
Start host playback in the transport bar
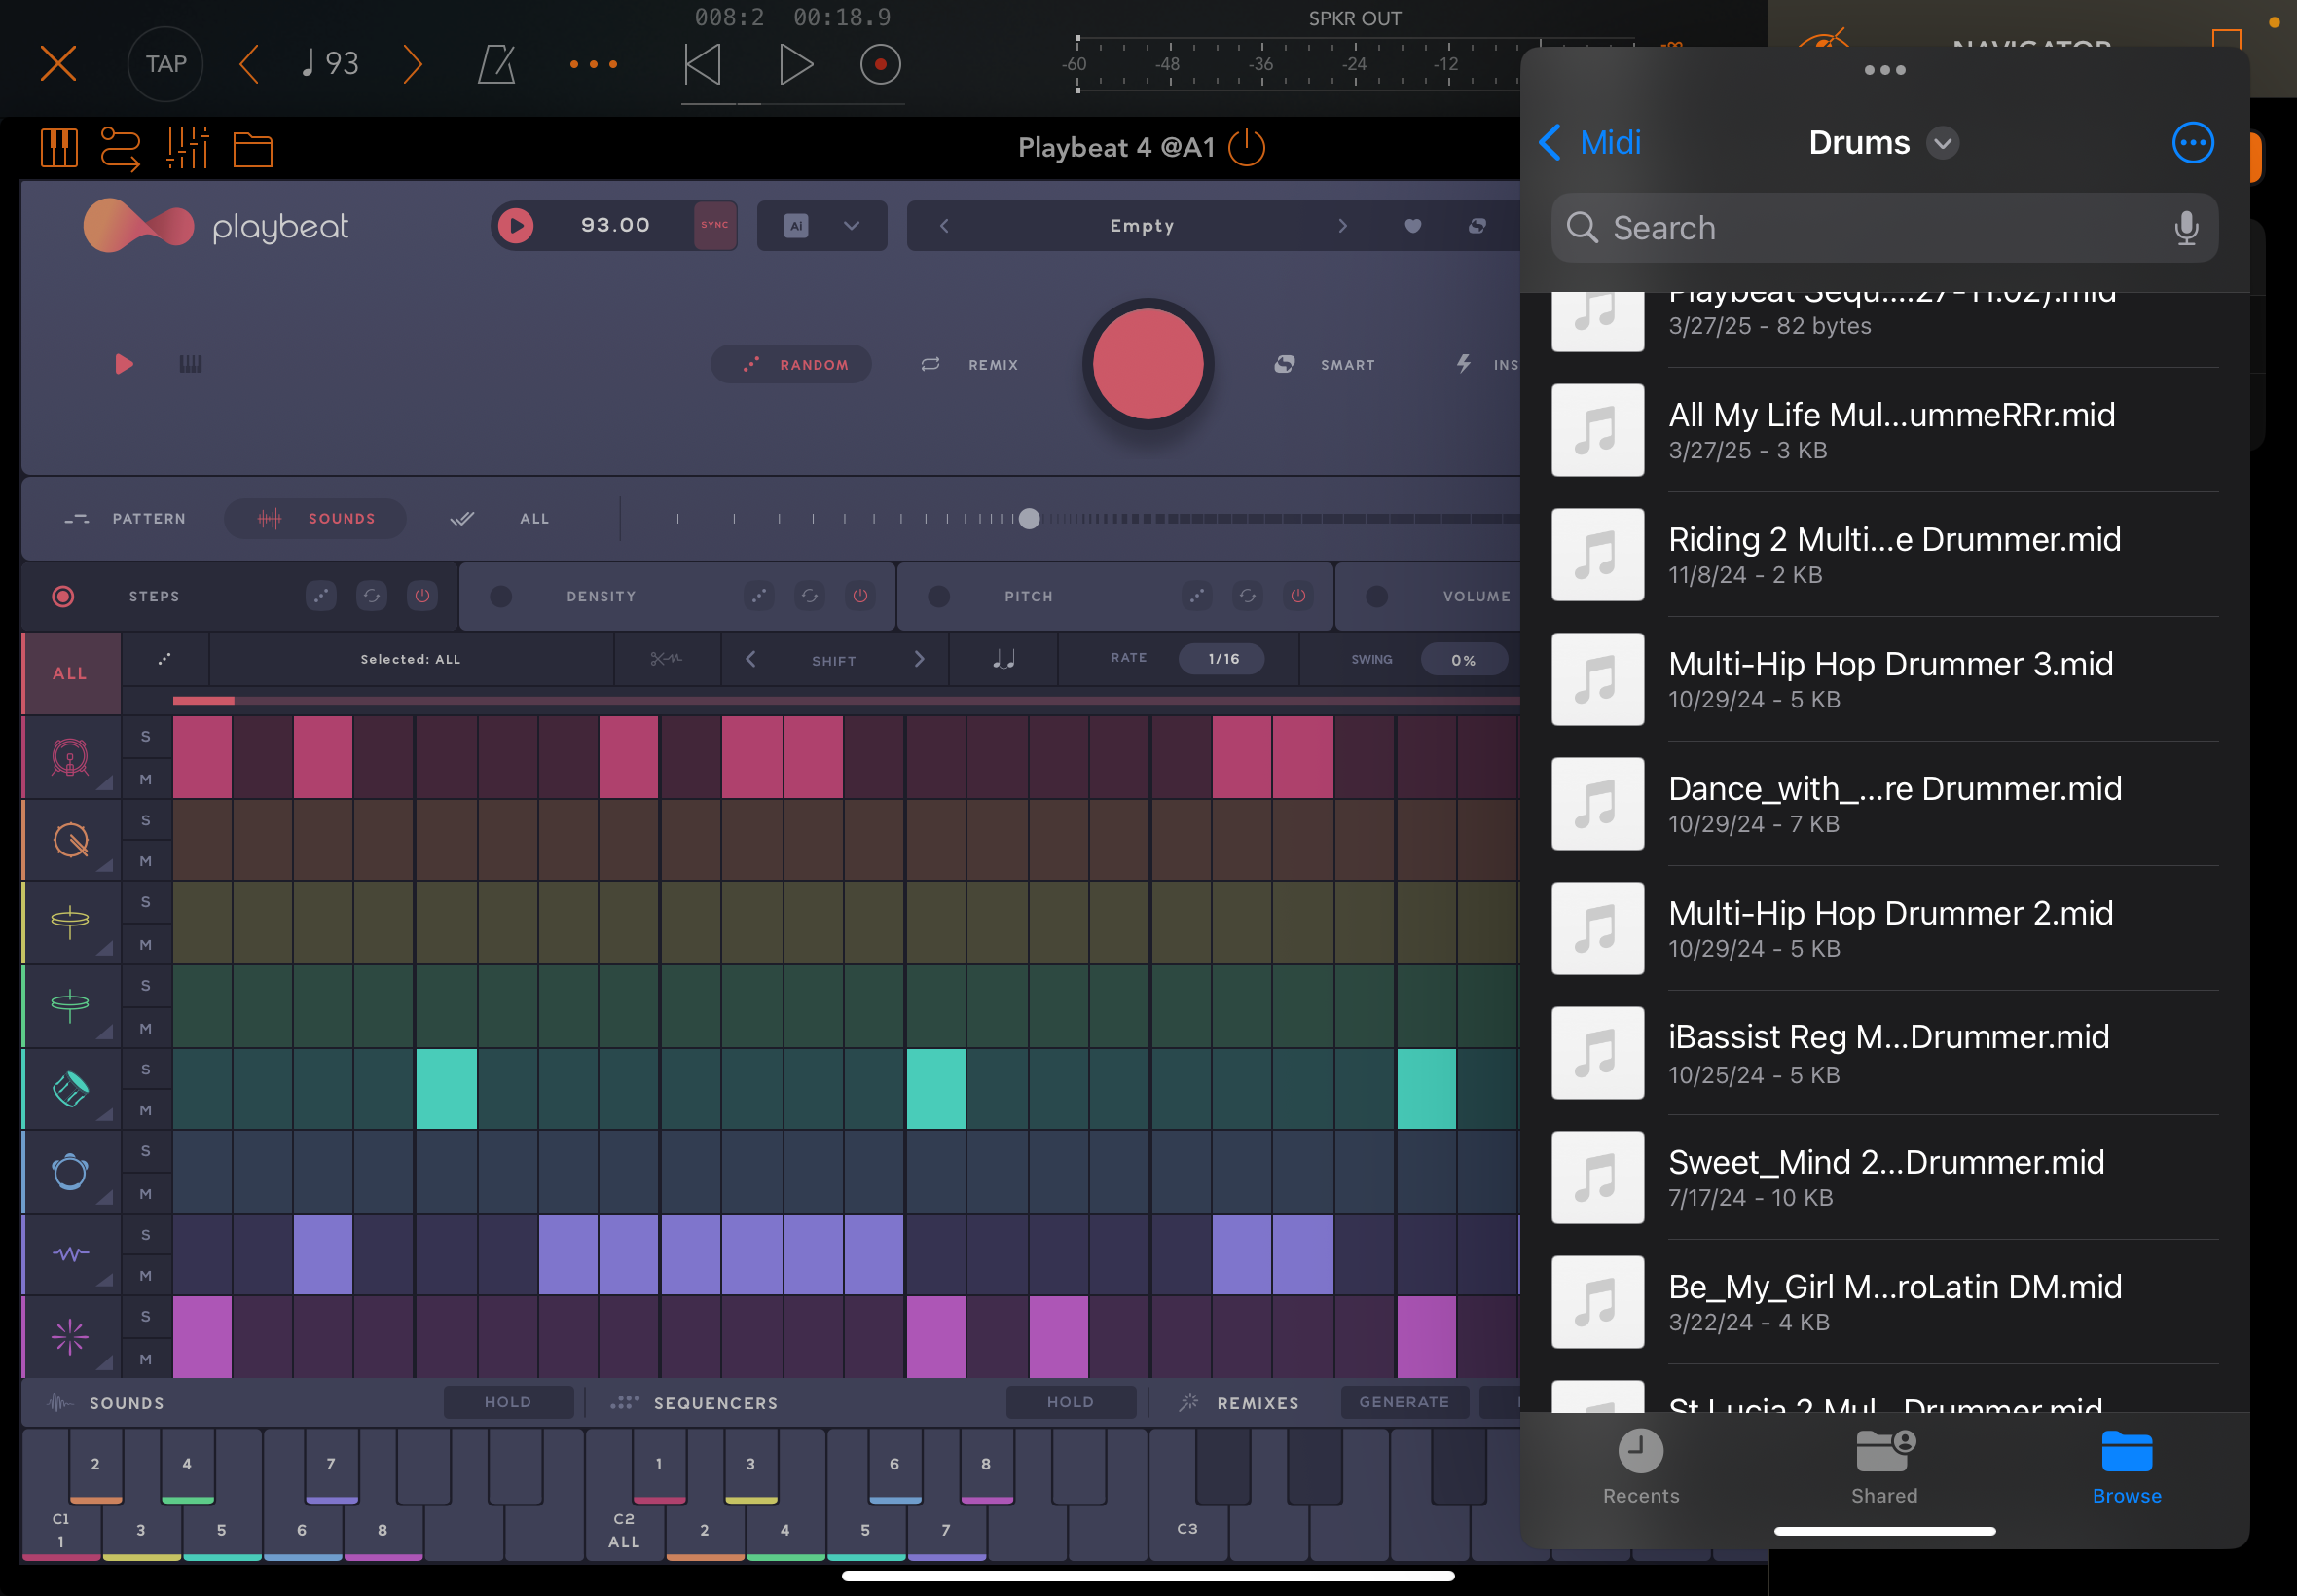795,64
